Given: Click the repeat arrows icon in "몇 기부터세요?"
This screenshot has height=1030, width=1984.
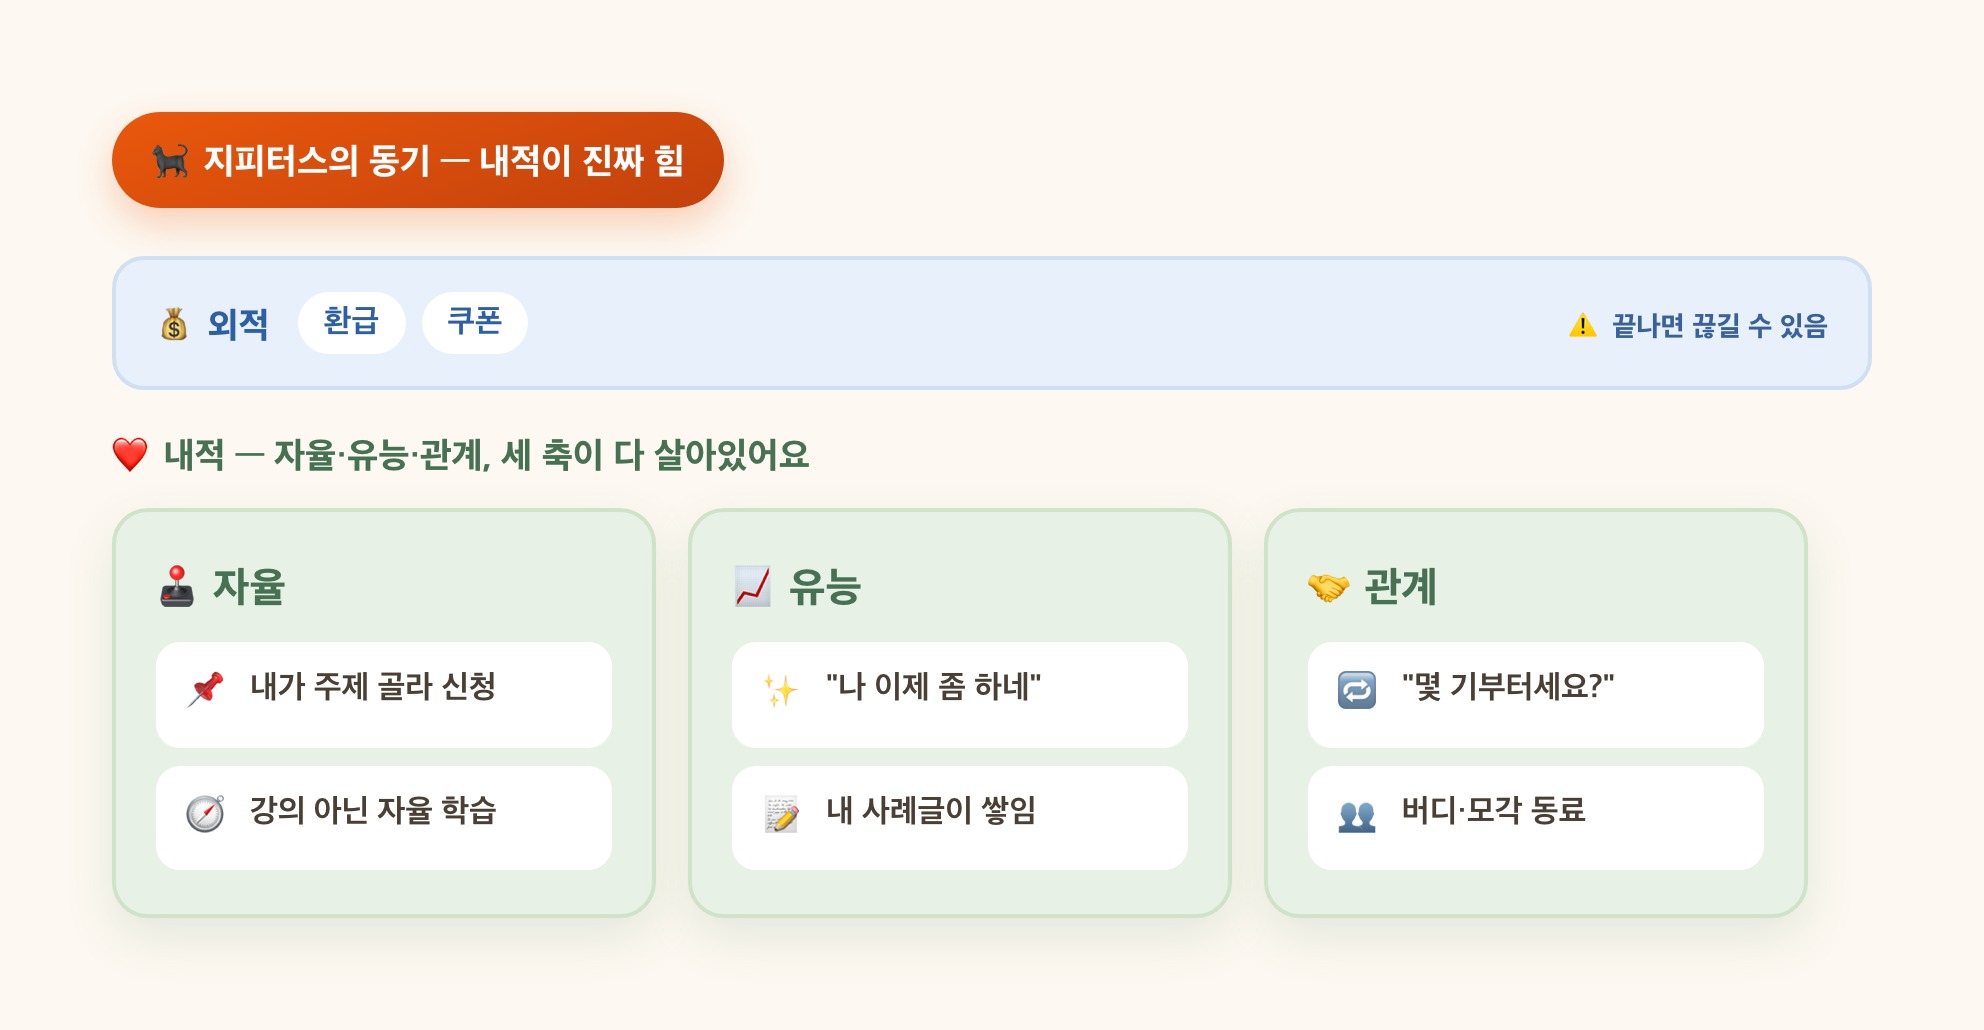Looking at the screenshot, I should (x=1357, y=690).
